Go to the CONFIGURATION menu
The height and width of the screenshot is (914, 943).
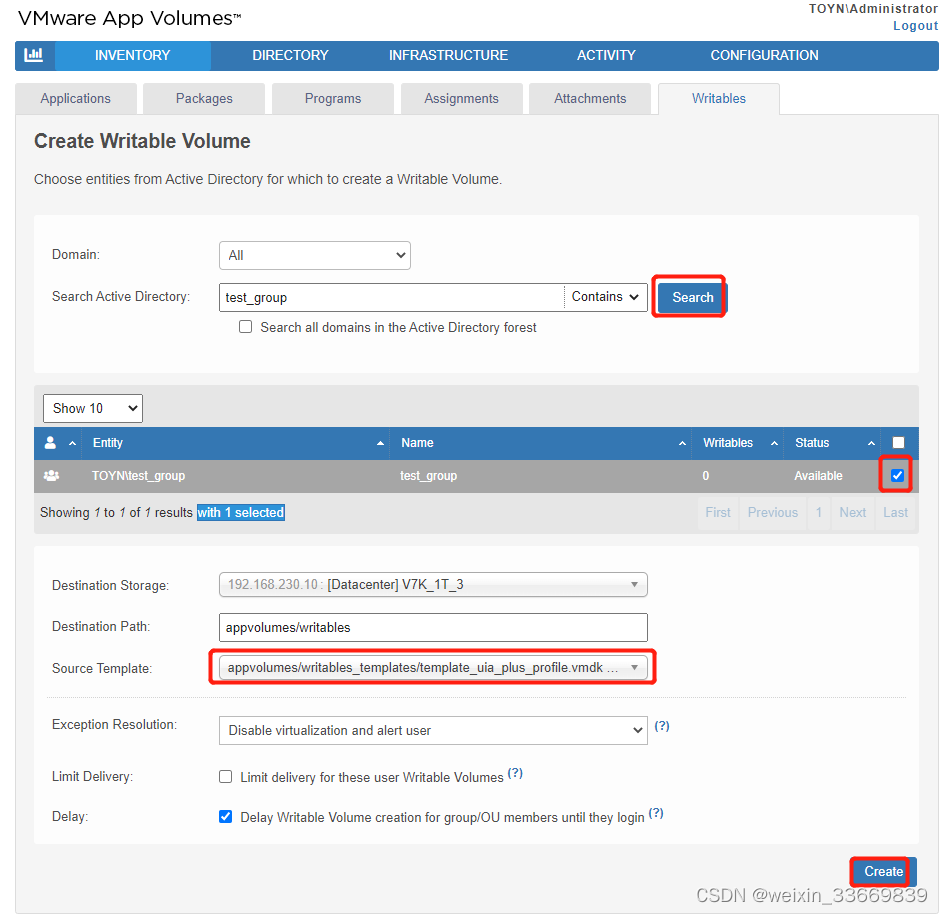764,55
